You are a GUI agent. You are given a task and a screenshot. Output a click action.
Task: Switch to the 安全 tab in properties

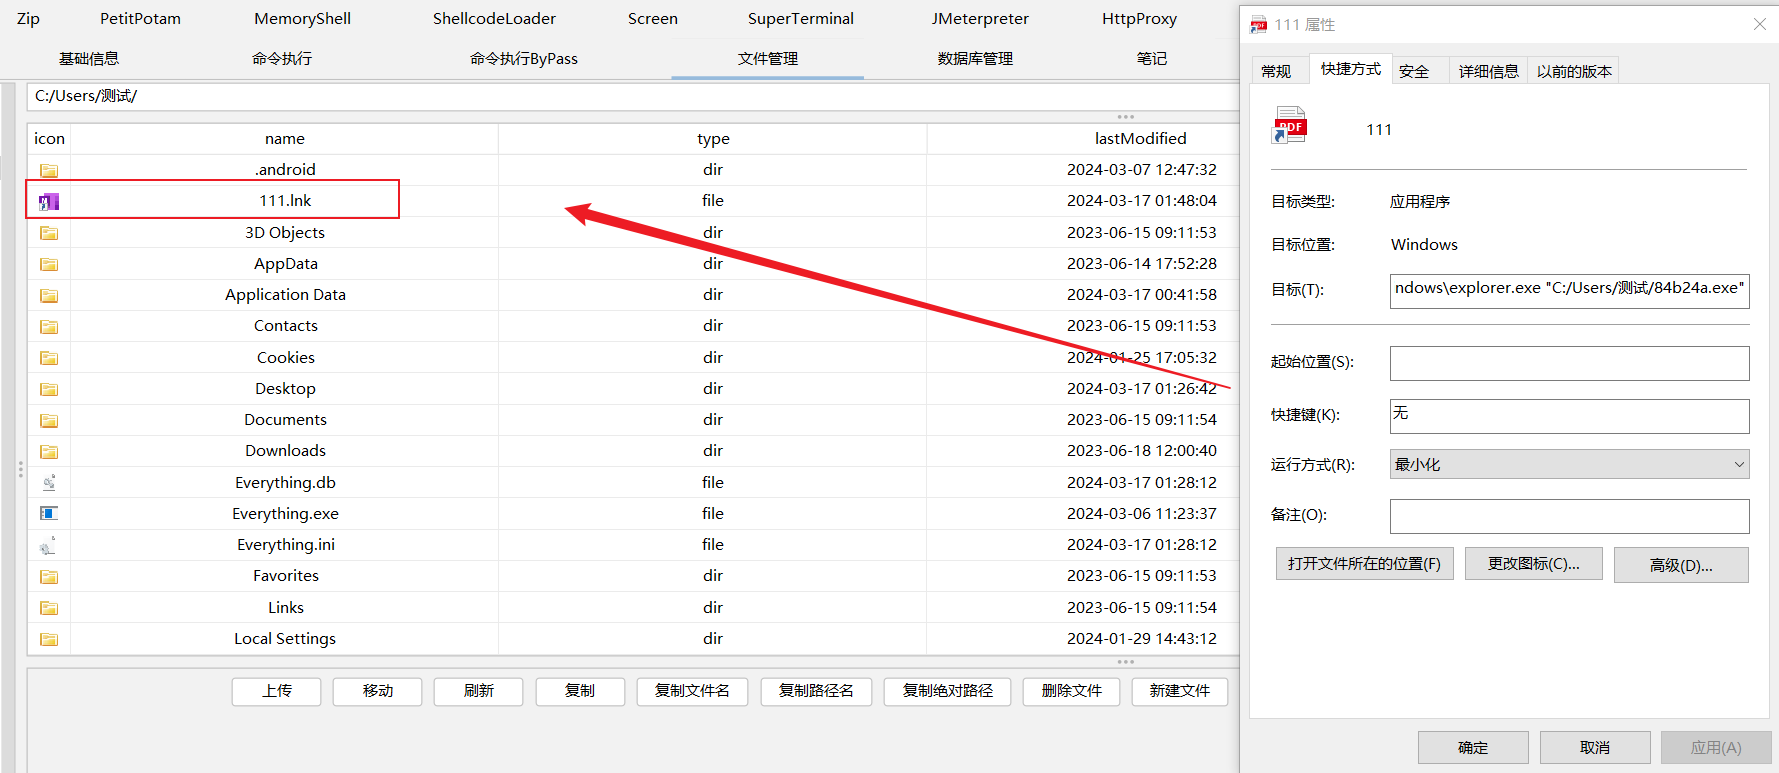click(1414, 71)
